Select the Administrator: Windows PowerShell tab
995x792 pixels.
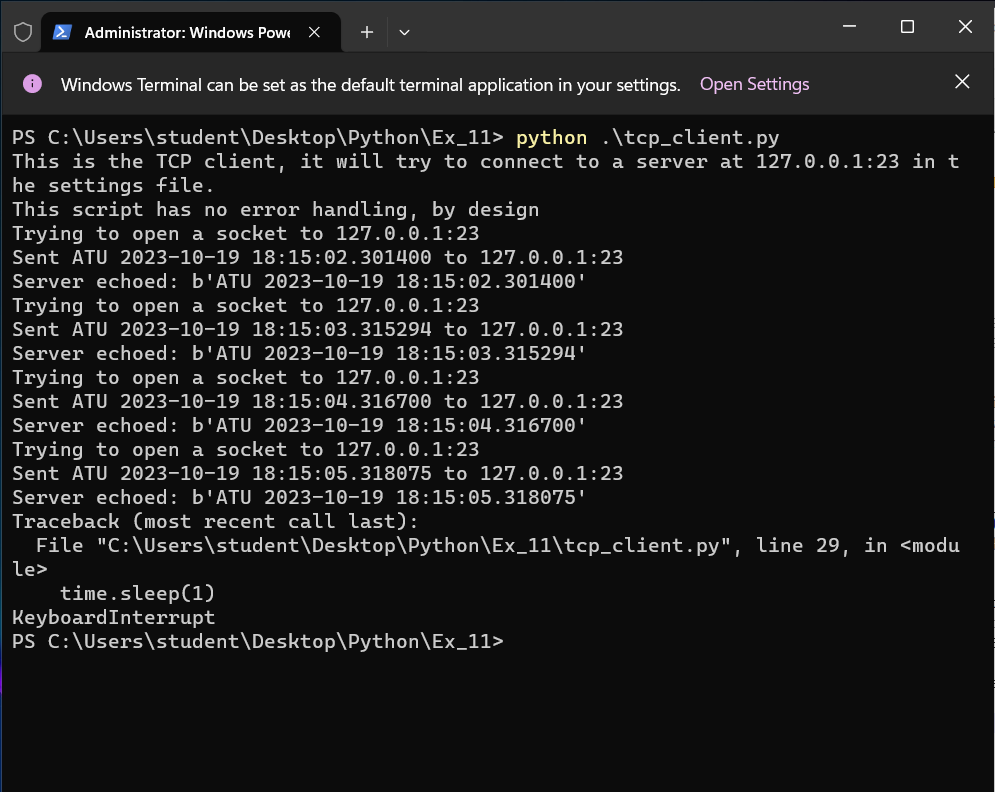point(186,32)
